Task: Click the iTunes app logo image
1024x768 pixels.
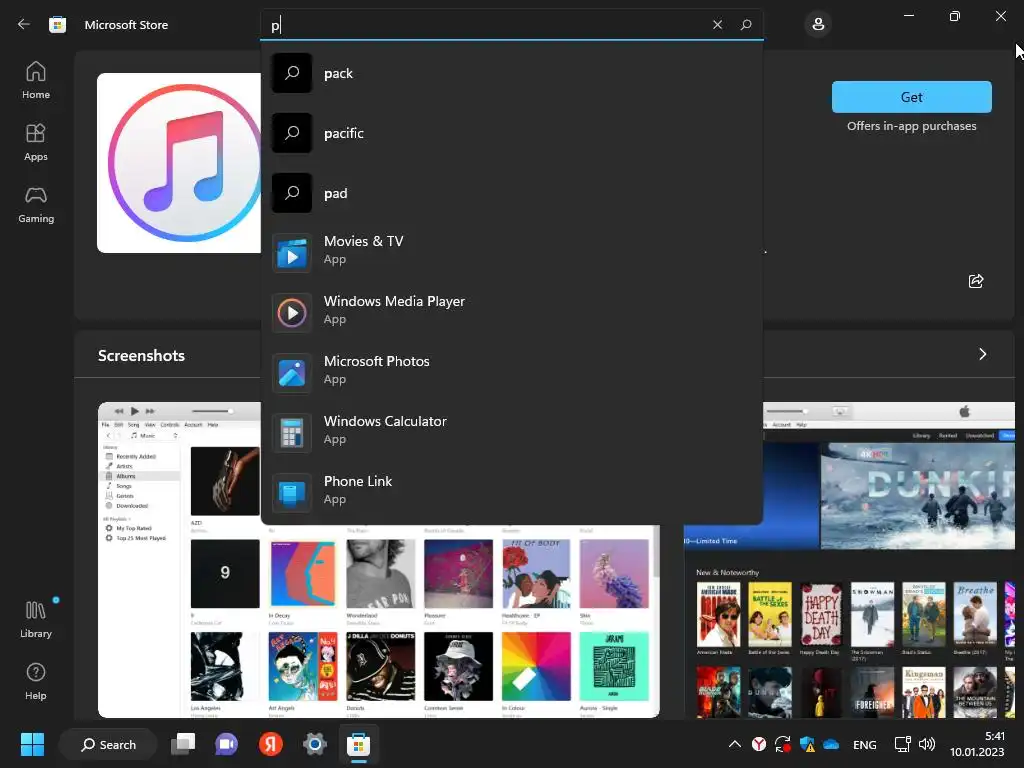Action: tap(179, 163)
